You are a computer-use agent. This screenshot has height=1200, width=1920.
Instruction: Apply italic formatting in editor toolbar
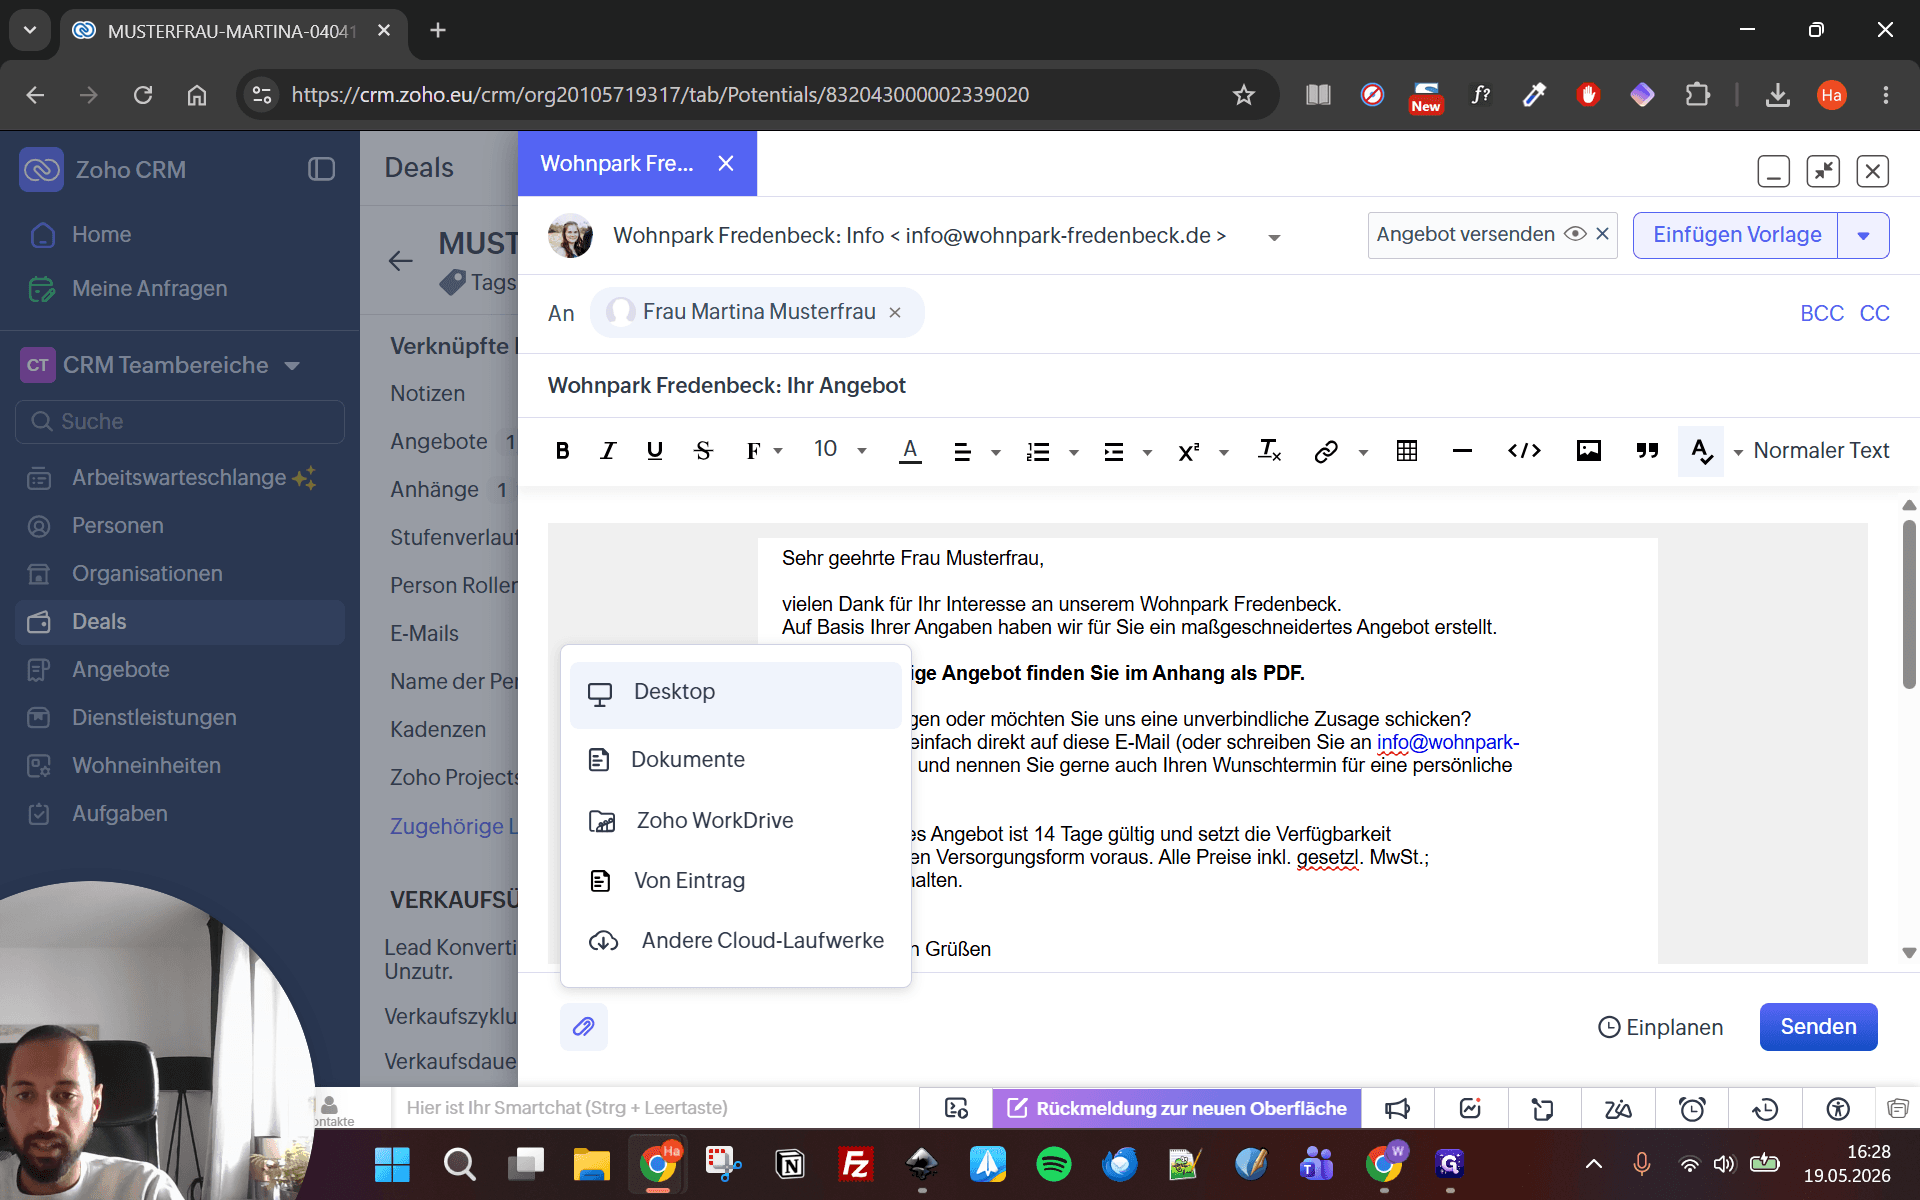[x=608, y=451]
